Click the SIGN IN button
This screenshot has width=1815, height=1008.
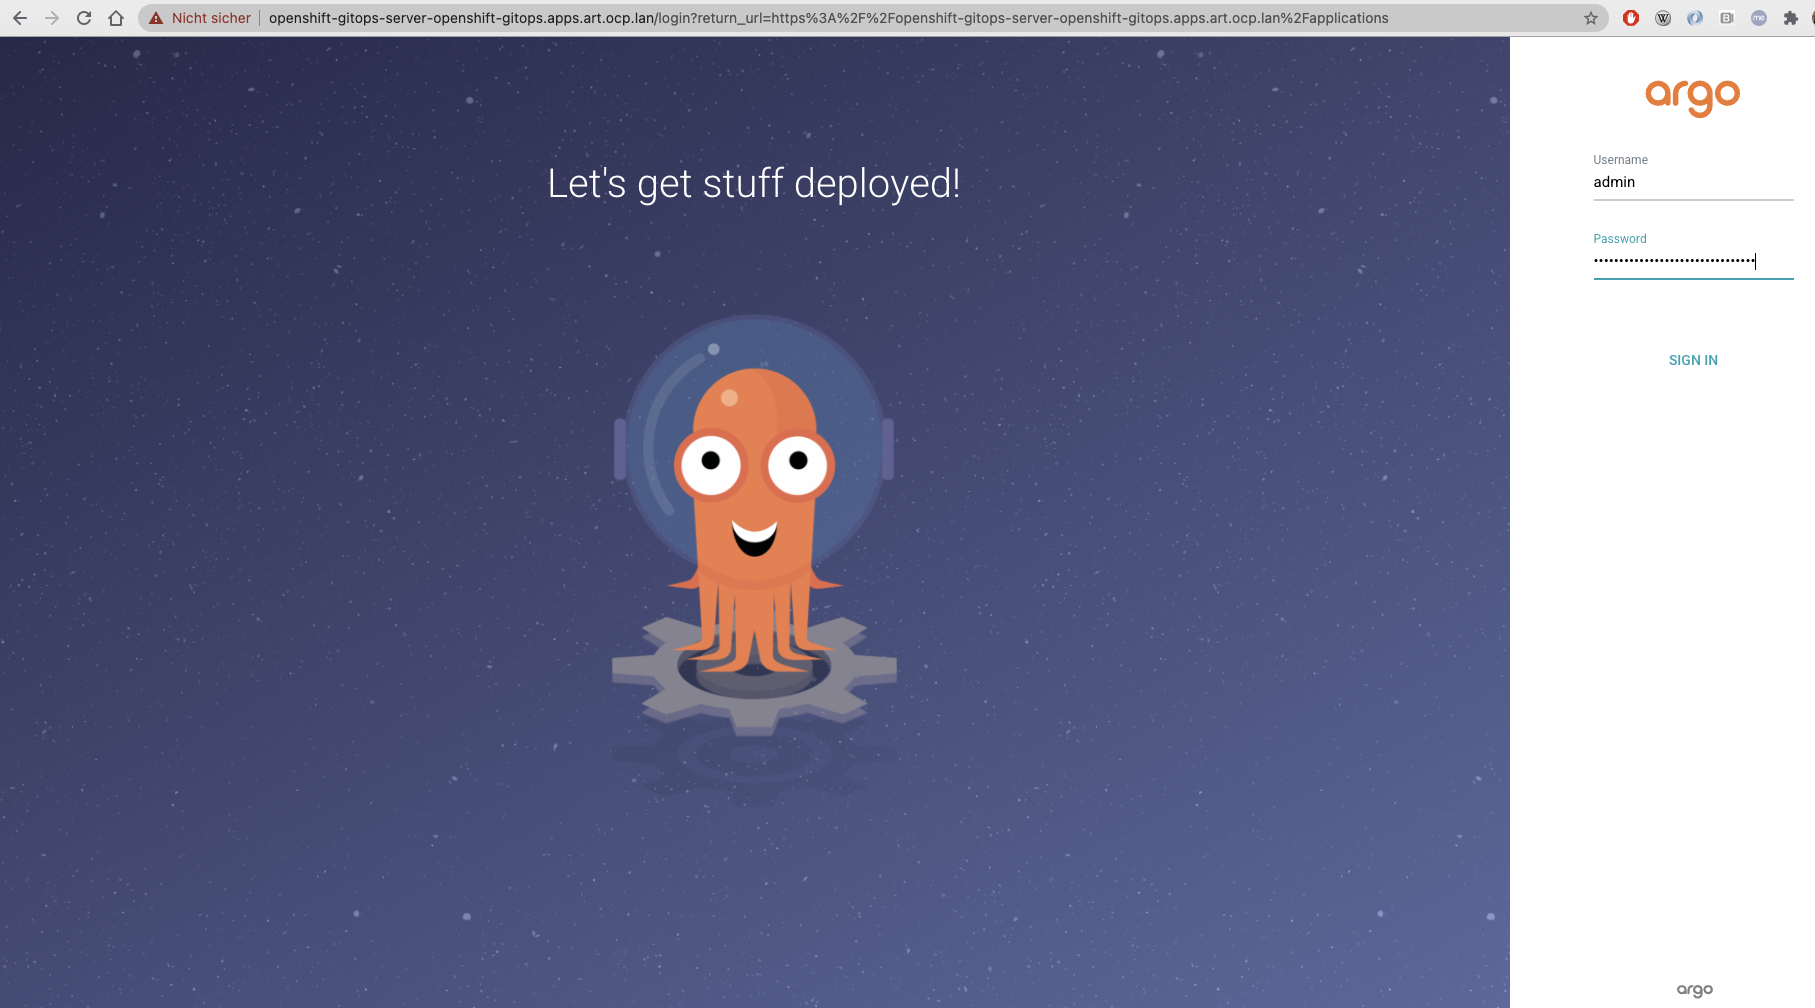pos(1693,360)
